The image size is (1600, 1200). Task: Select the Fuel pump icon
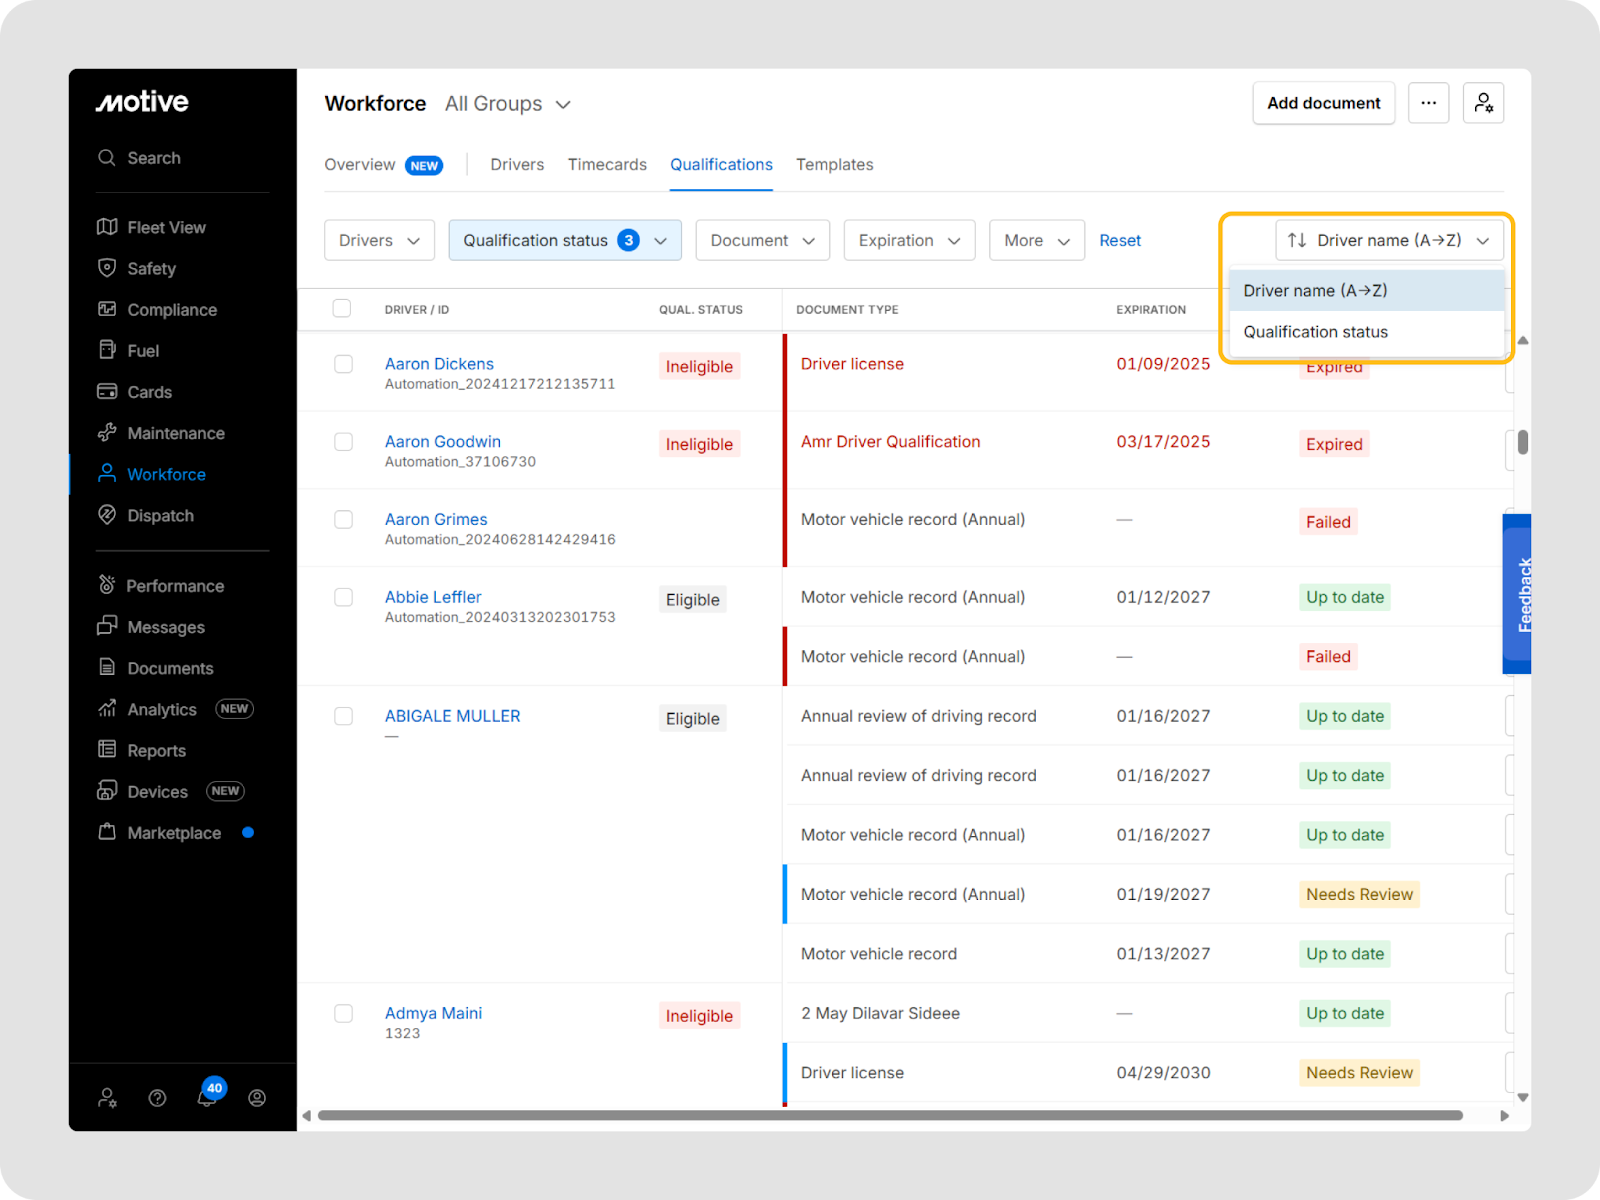click(x=107, y=350)
